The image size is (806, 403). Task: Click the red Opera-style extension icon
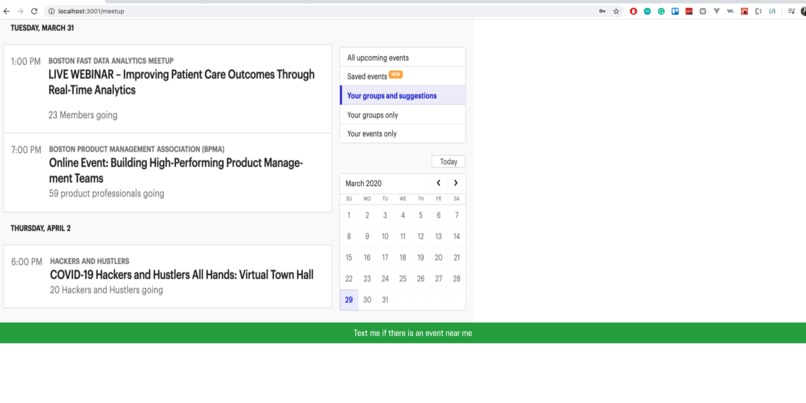pyautogui.click(x=633, y=11)
